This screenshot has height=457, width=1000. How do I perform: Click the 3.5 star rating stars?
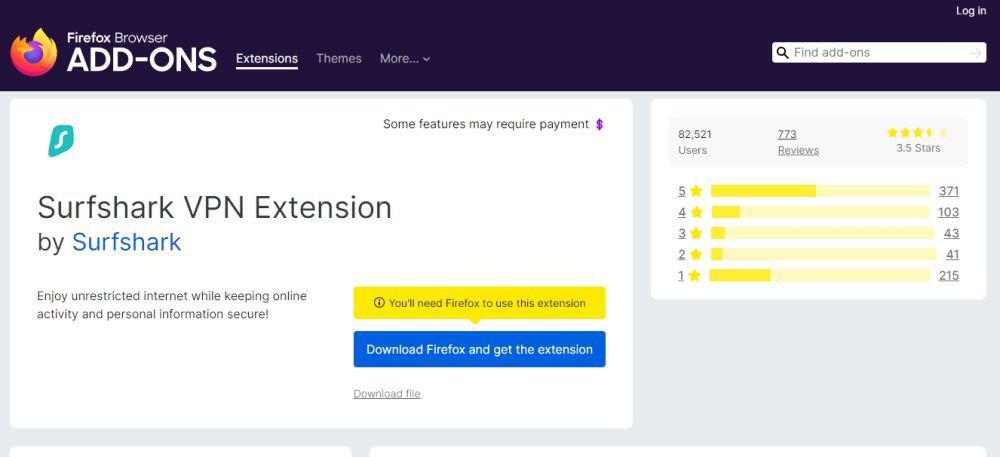coord(918,133)
